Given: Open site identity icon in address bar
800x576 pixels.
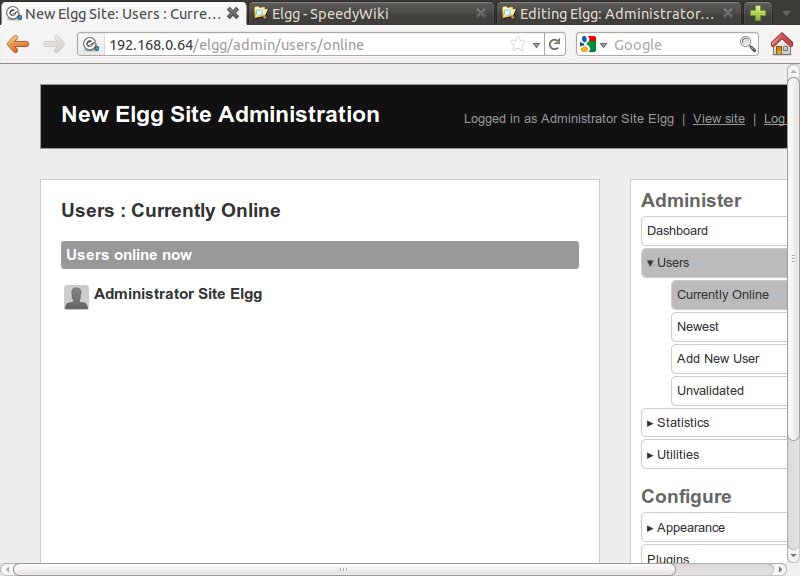Looking at the screenshot, I should (x=91, y=45).
